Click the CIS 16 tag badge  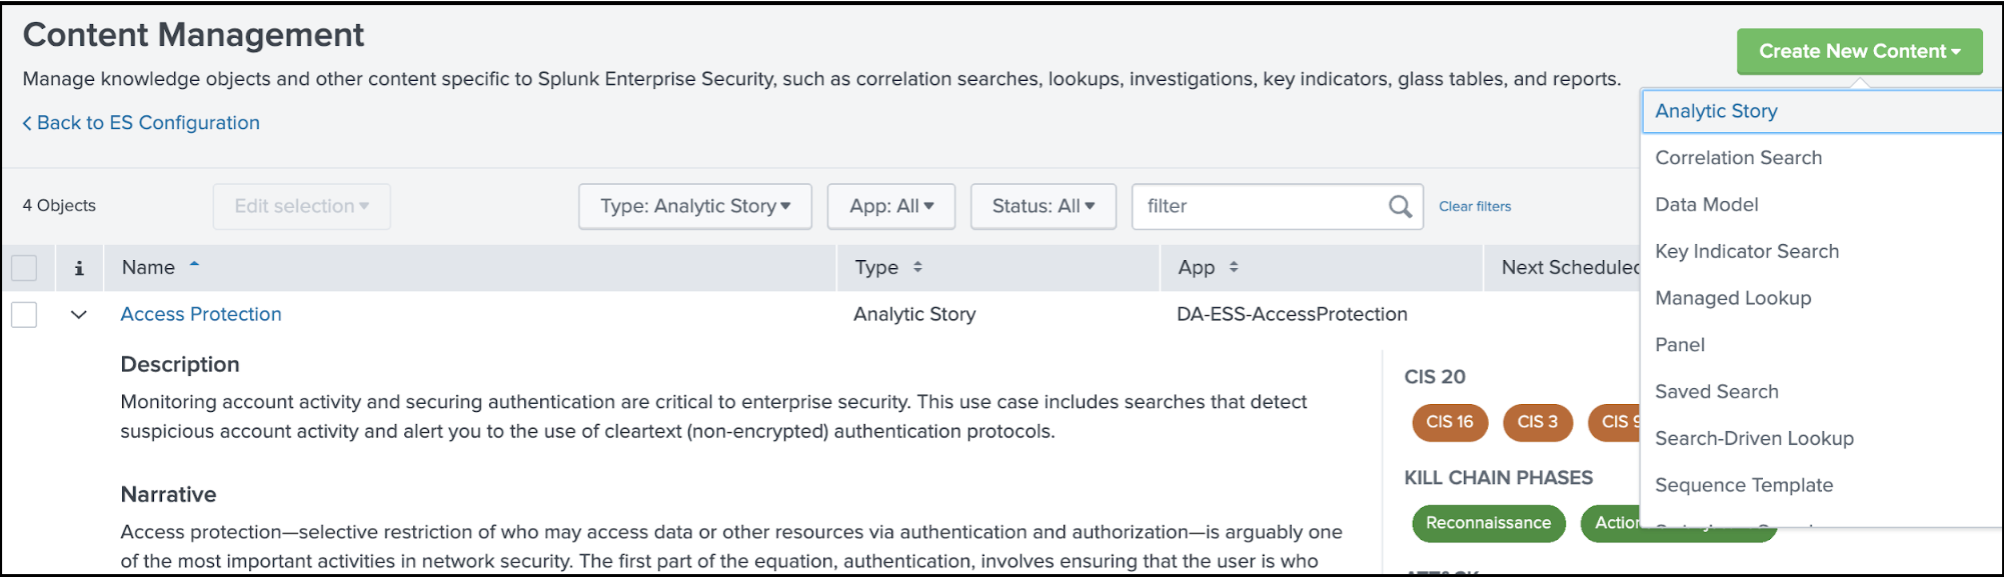pos(1450,422)
